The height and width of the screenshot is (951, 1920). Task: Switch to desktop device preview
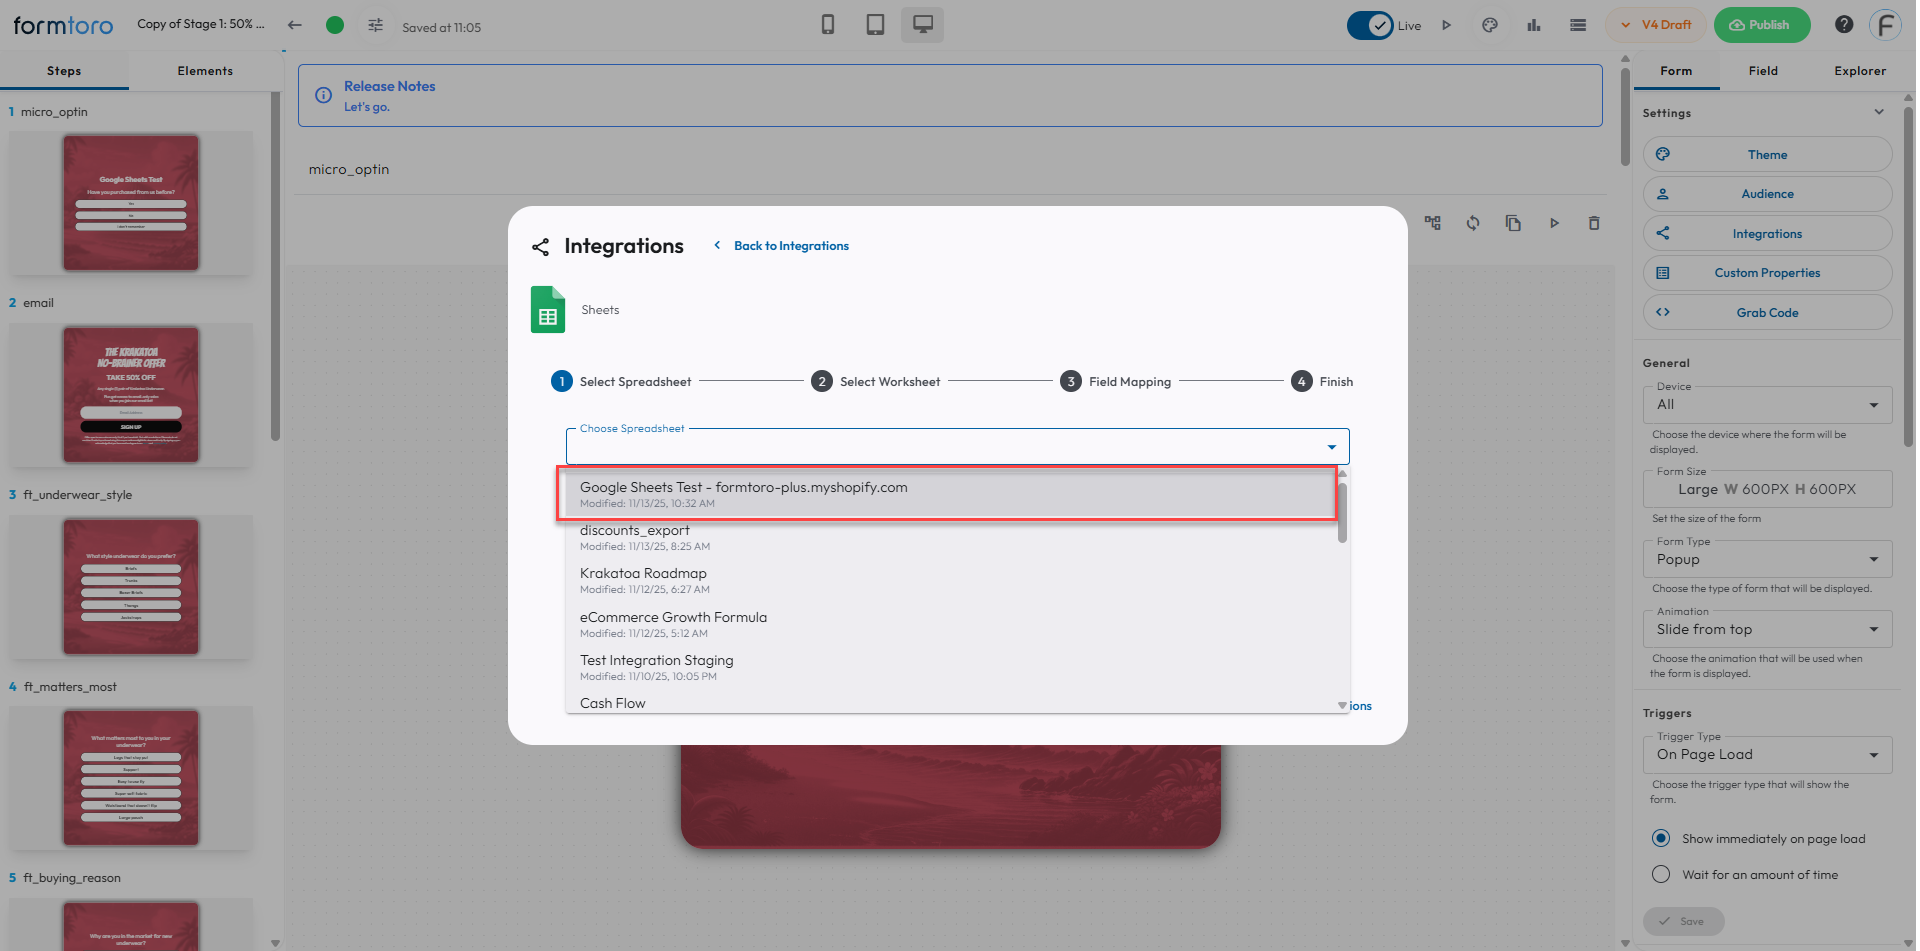(922, 25)
